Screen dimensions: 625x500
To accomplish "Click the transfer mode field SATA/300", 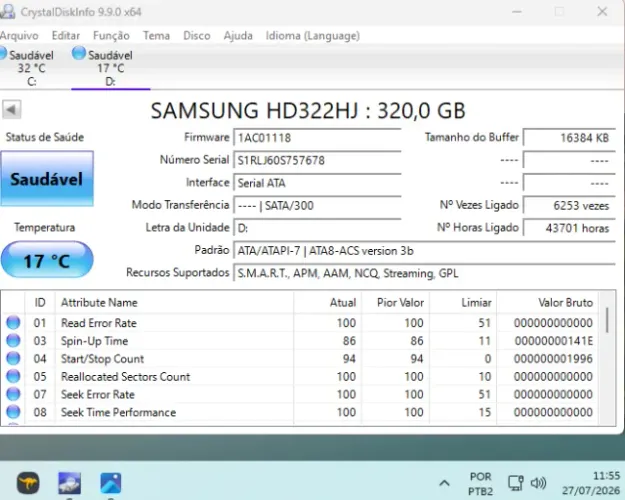I will 317,206.
